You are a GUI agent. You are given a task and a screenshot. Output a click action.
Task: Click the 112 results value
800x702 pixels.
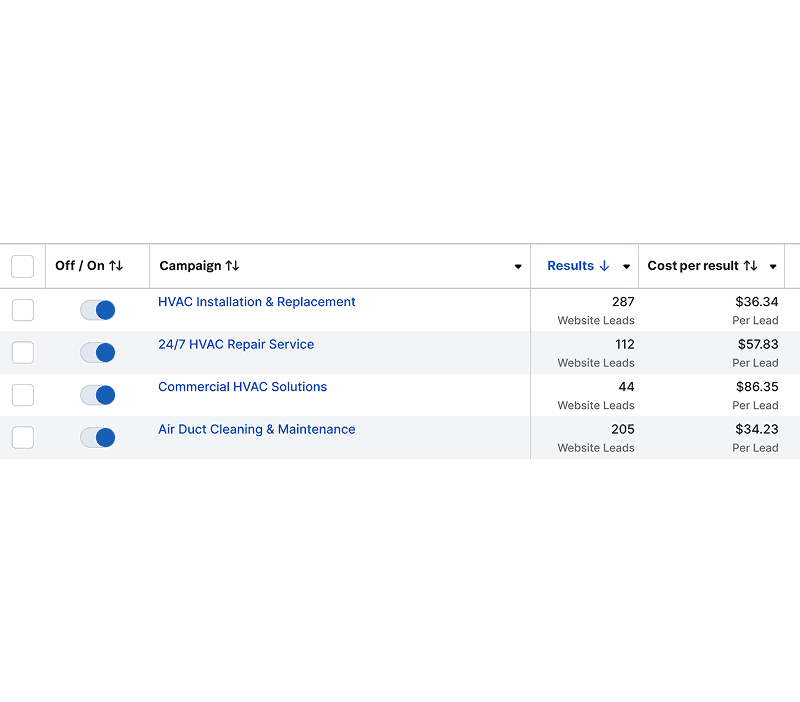pyautogui.click(x=624, y=344)
